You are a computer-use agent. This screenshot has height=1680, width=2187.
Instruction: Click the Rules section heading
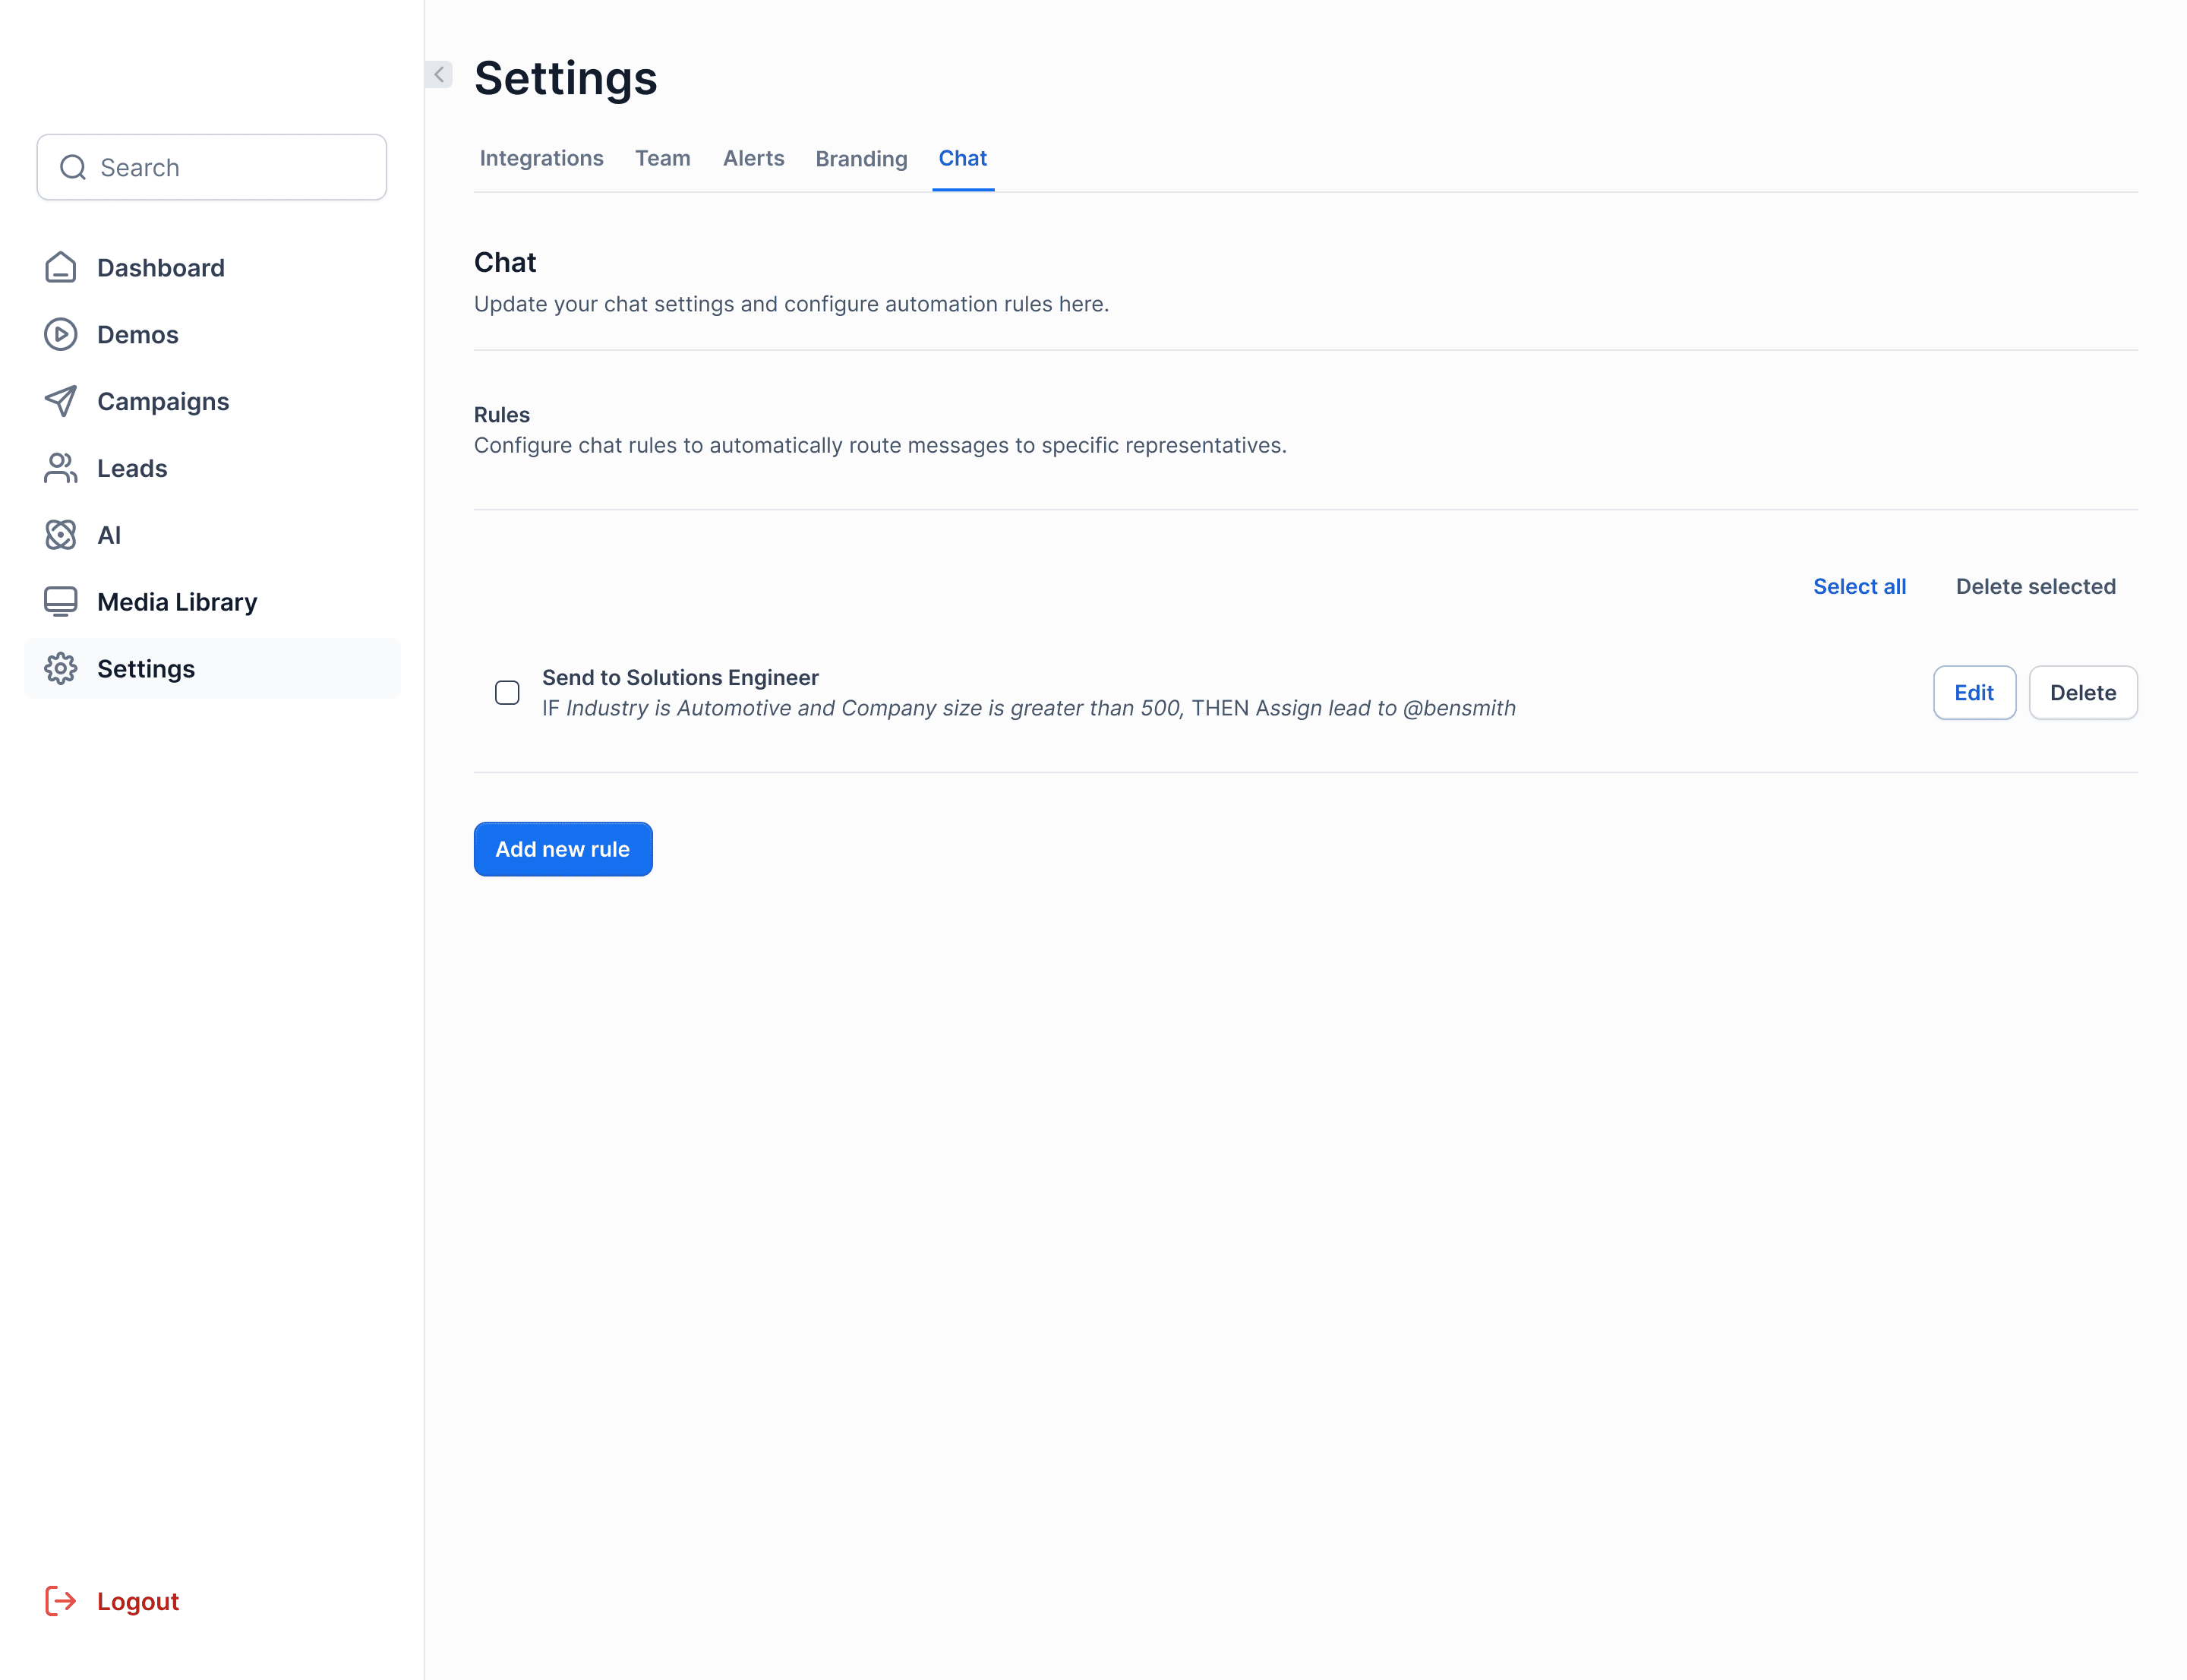[502, 414]
